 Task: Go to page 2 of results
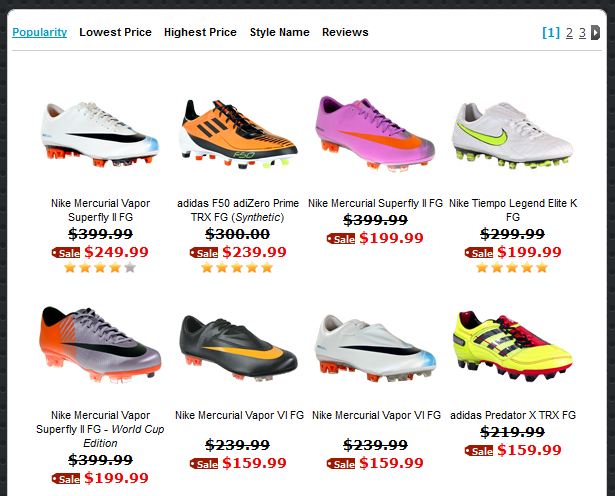click(570, 33)
